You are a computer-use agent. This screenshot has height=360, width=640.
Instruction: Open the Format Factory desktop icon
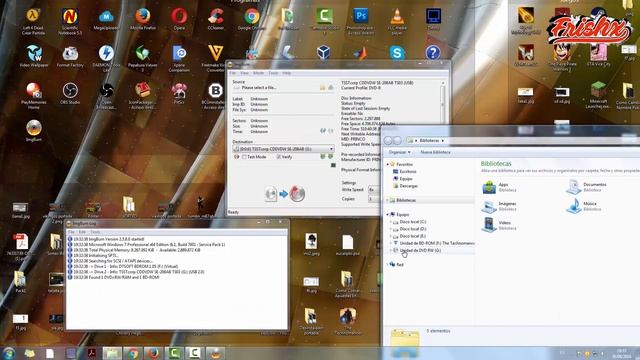(x=70, y=56)
